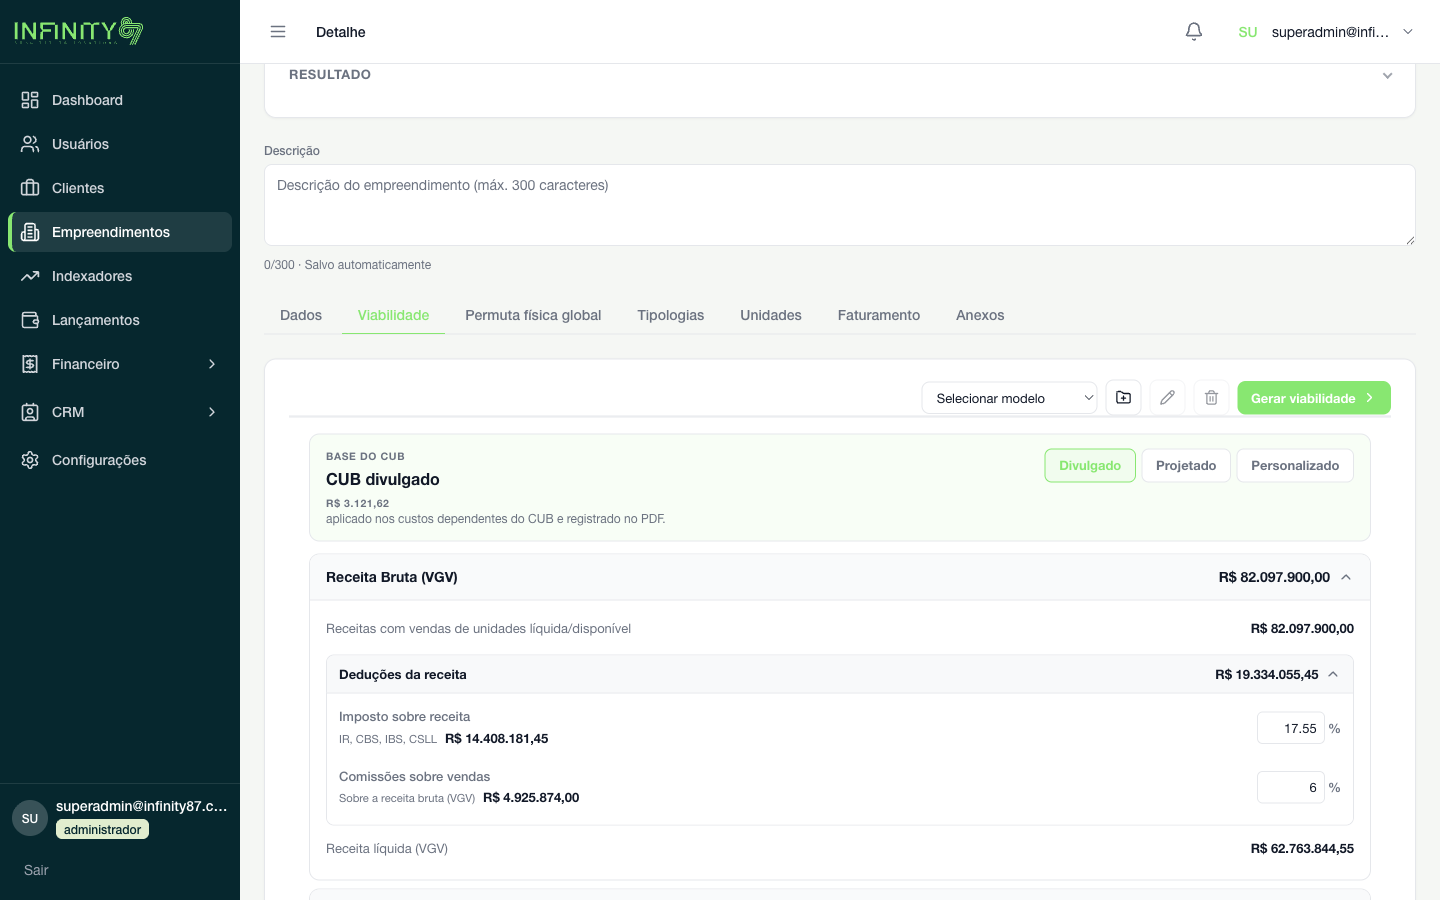Open the Selecionar modelo dropdown
This screenshot has height=900, width=1440.
(x=1010, y=398)
